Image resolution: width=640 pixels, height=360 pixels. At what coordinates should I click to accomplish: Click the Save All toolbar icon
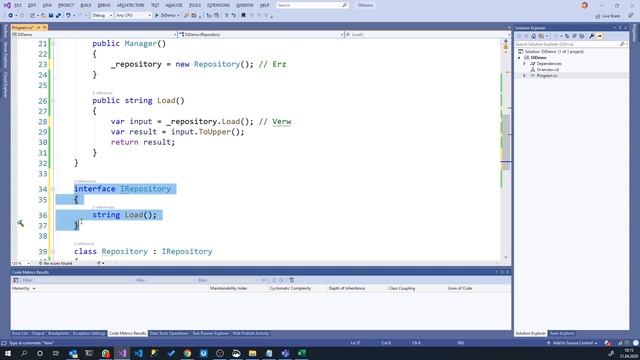pos(58,16)
